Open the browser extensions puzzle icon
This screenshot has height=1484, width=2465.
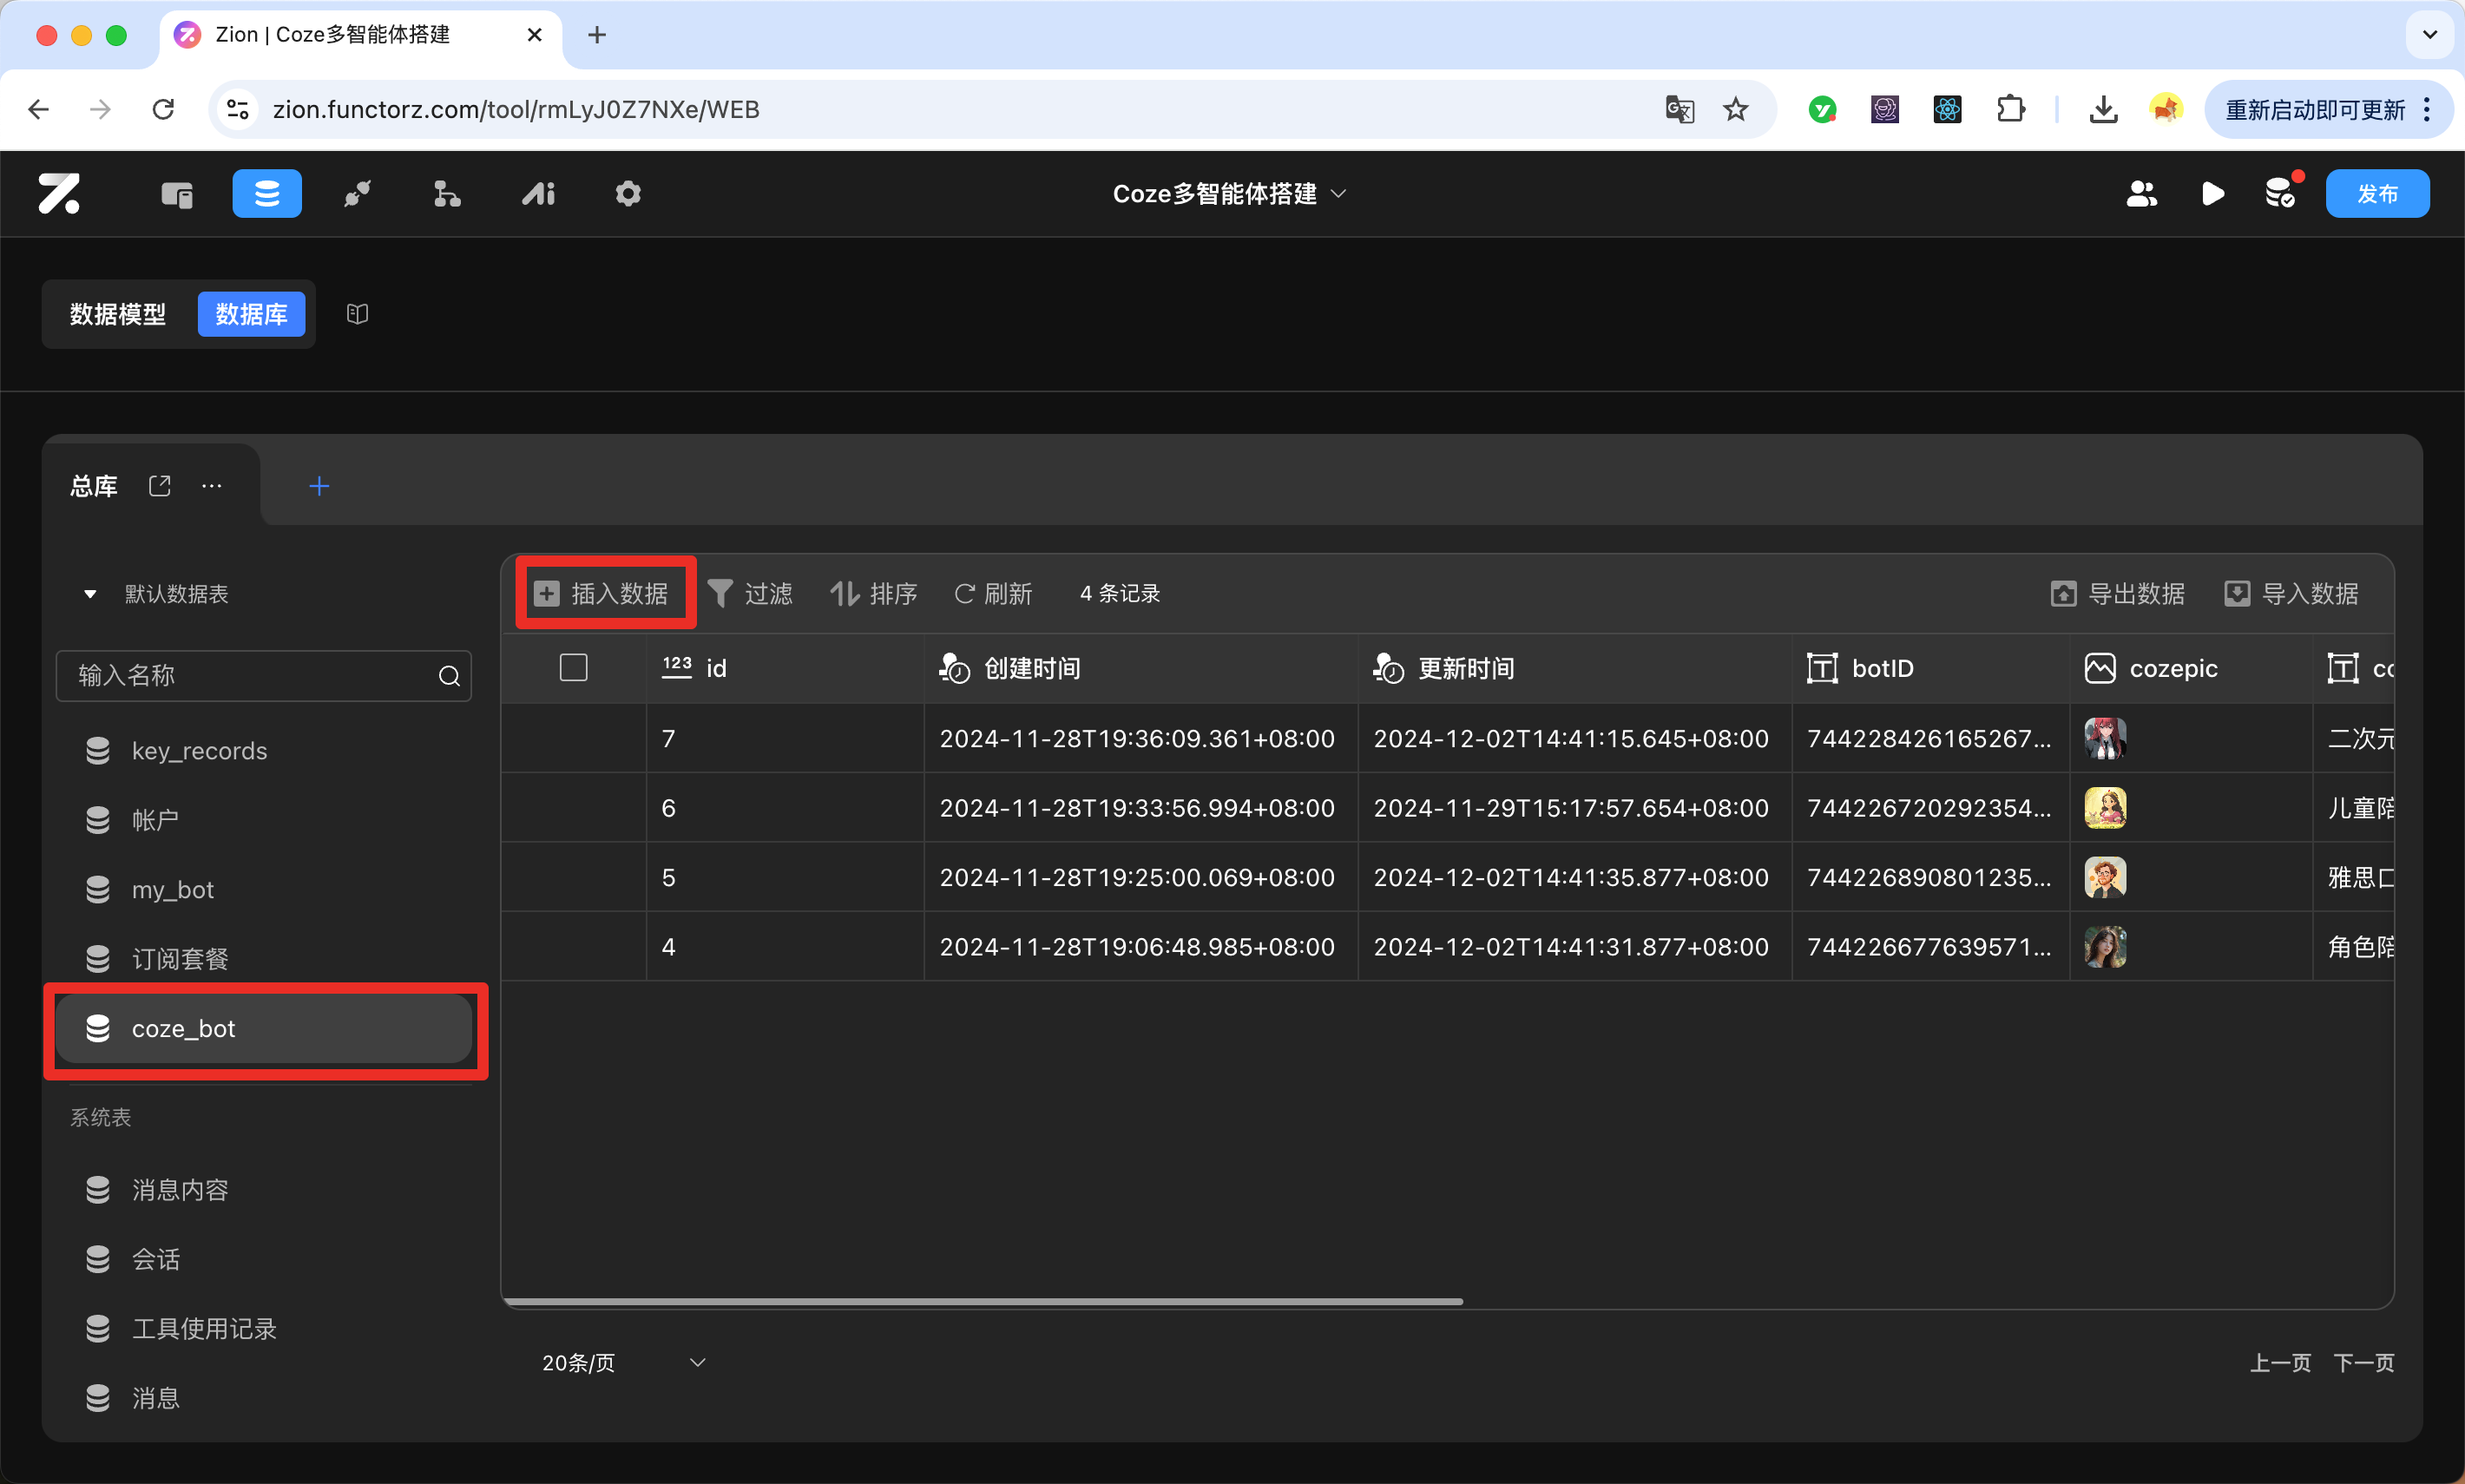[x=2011, y=109]
